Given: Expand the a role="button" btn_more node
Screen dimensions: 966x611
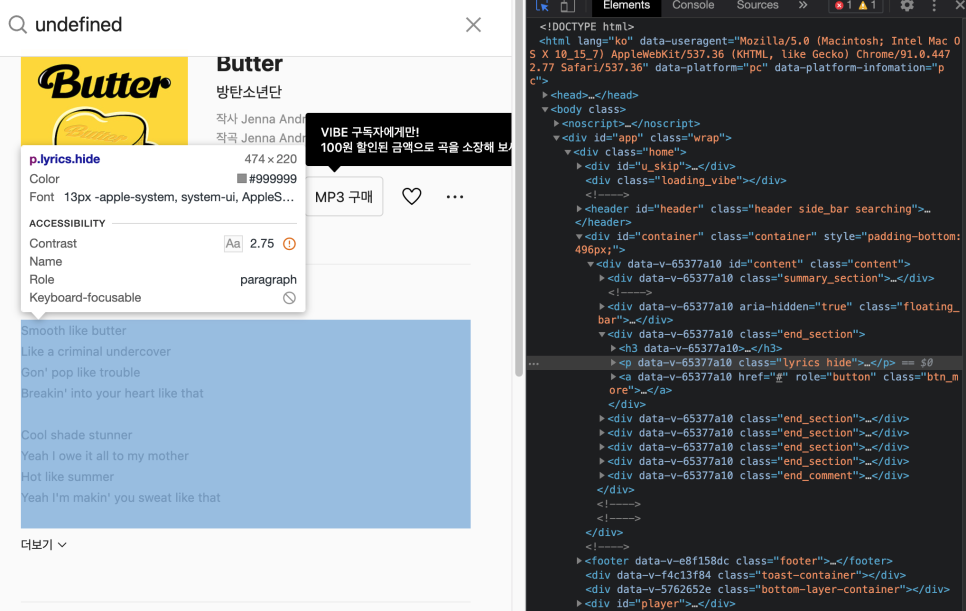Looking at the screenshot, I should pyautogui.click(x=613, y=376).
